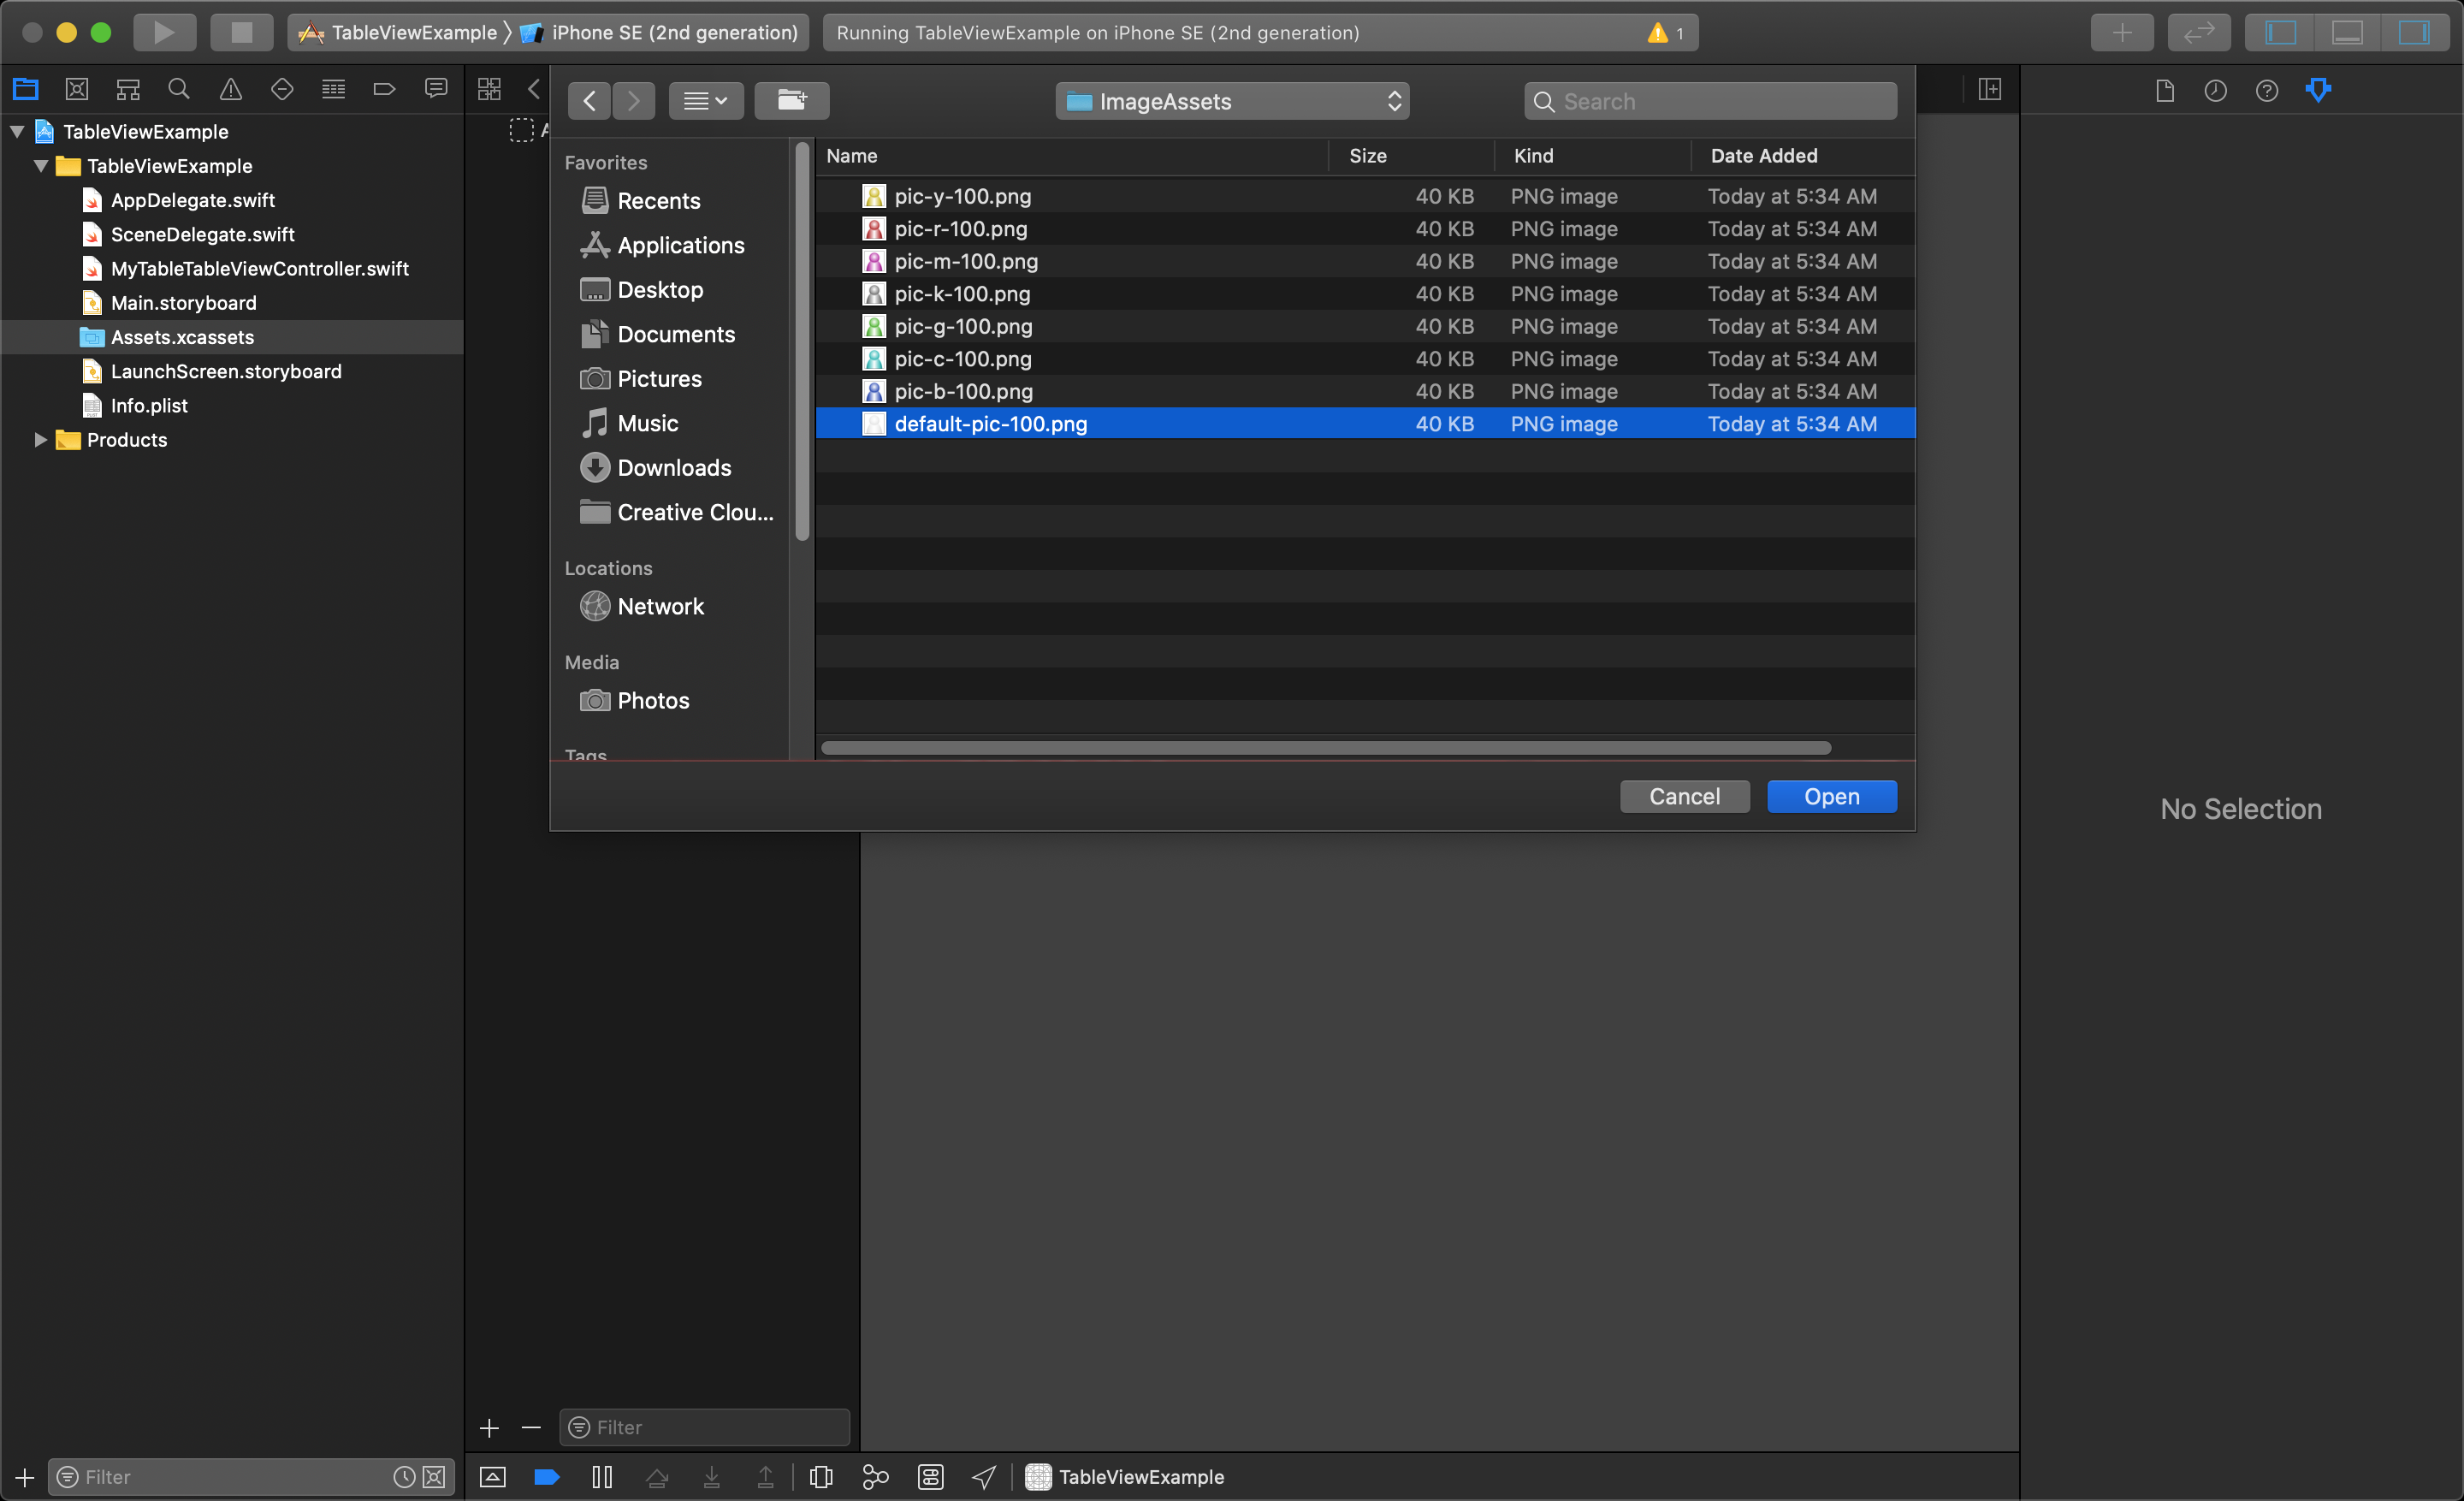Click the Add Editor icon
This screenshot has height=1501, width=2464.
[1990, 90]
